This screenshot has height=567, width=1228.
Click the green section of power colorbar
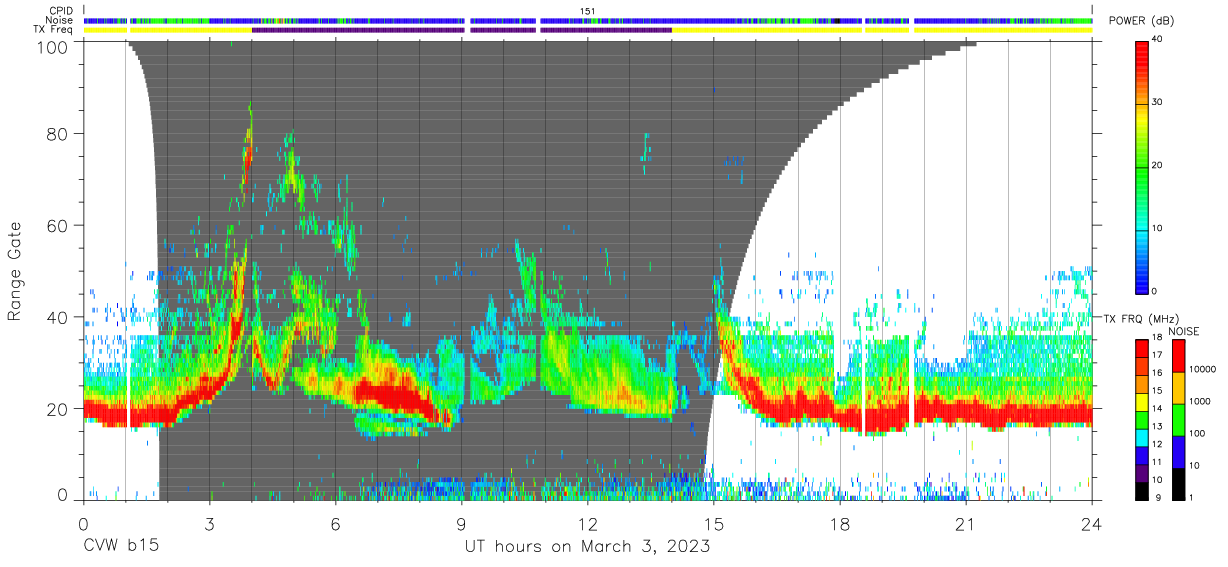1143,172
